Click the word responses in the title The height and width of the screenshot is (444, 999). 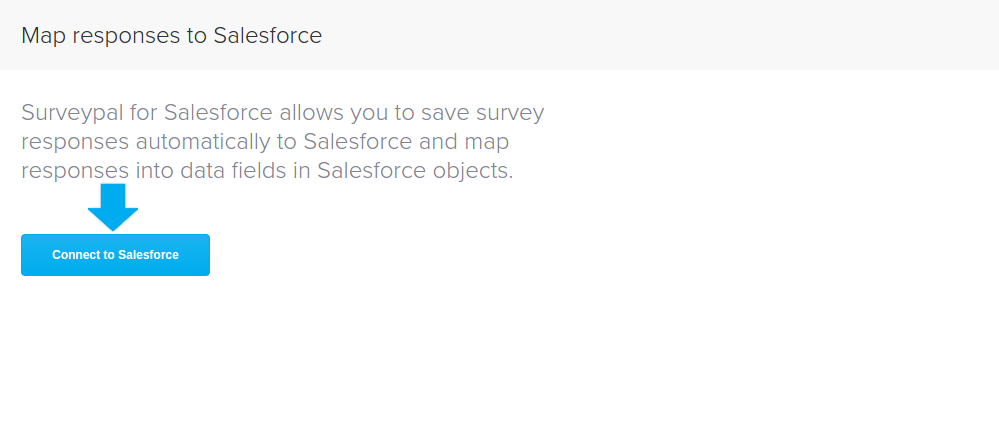(x=126, y=38)
